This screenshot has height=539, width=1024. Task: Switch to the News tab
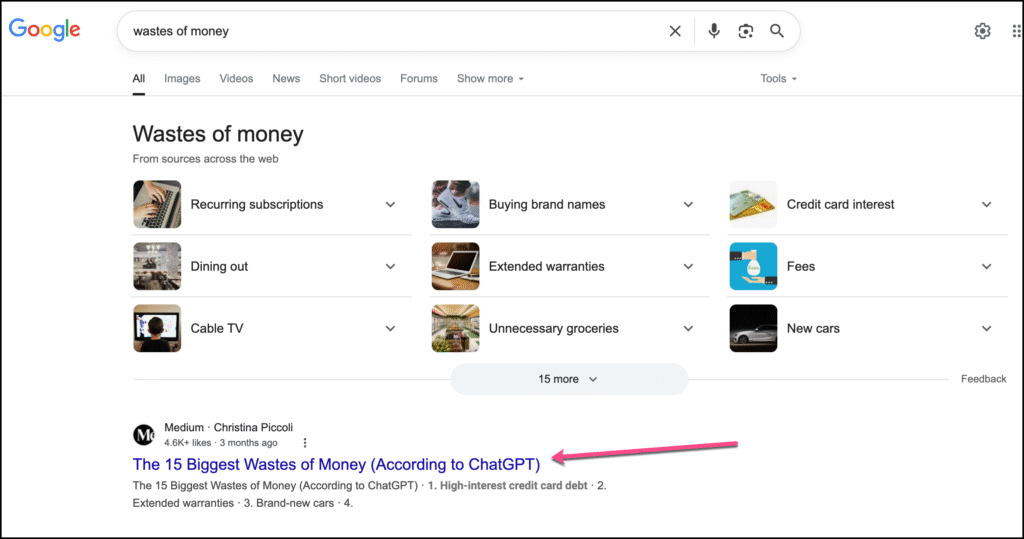(286, 79)
